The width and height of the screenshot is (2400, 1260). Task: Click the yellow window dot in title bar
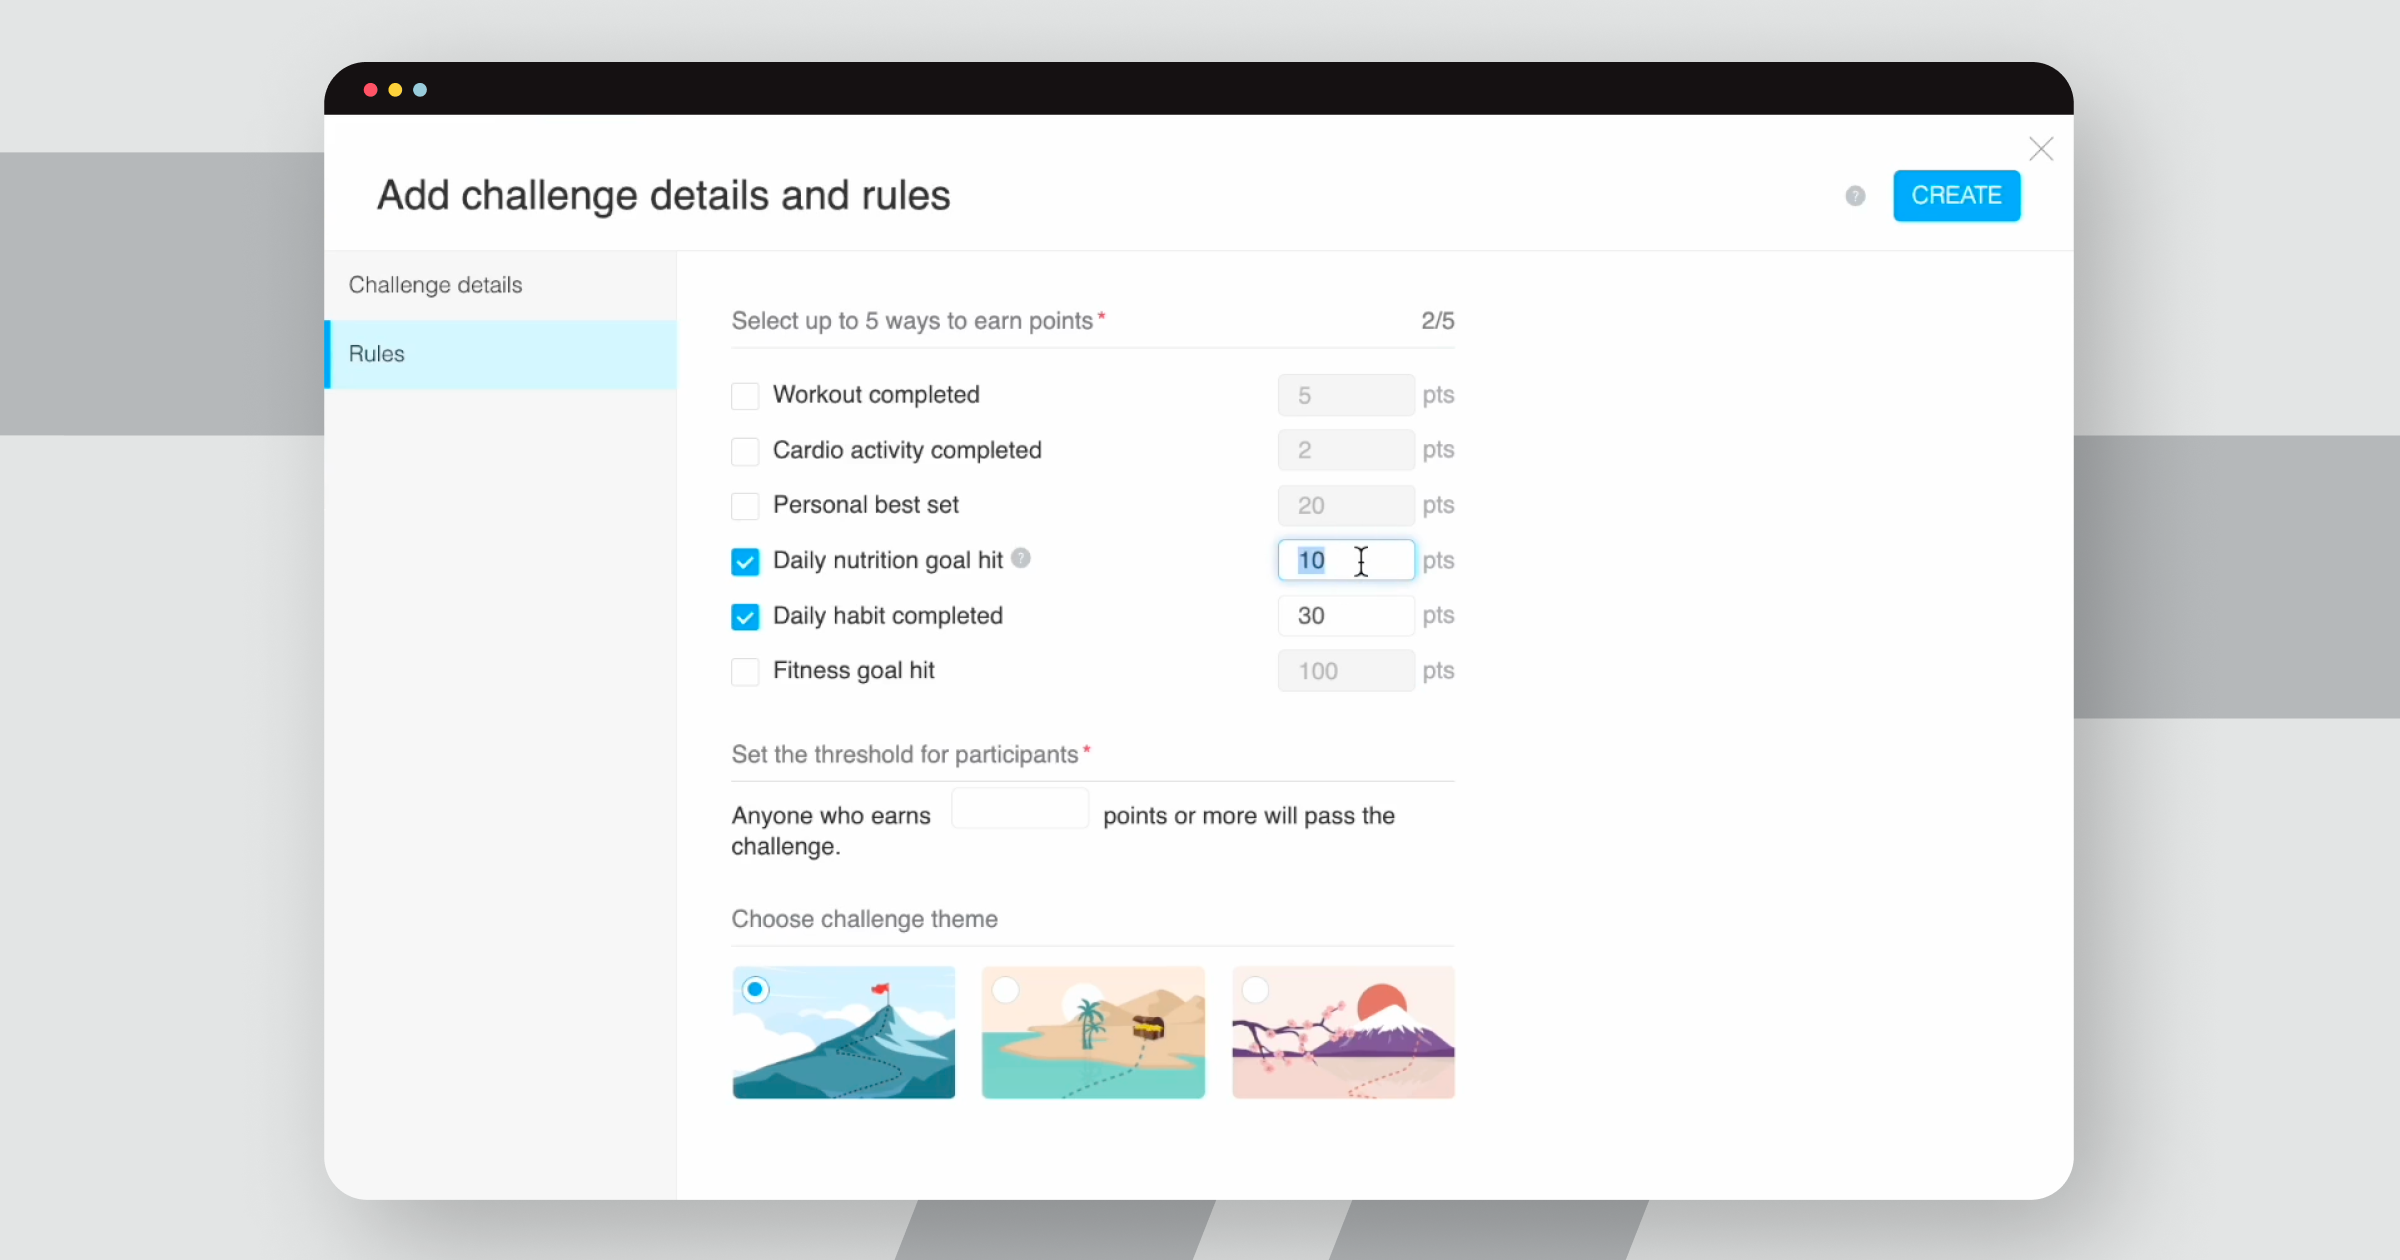point(395,90)
